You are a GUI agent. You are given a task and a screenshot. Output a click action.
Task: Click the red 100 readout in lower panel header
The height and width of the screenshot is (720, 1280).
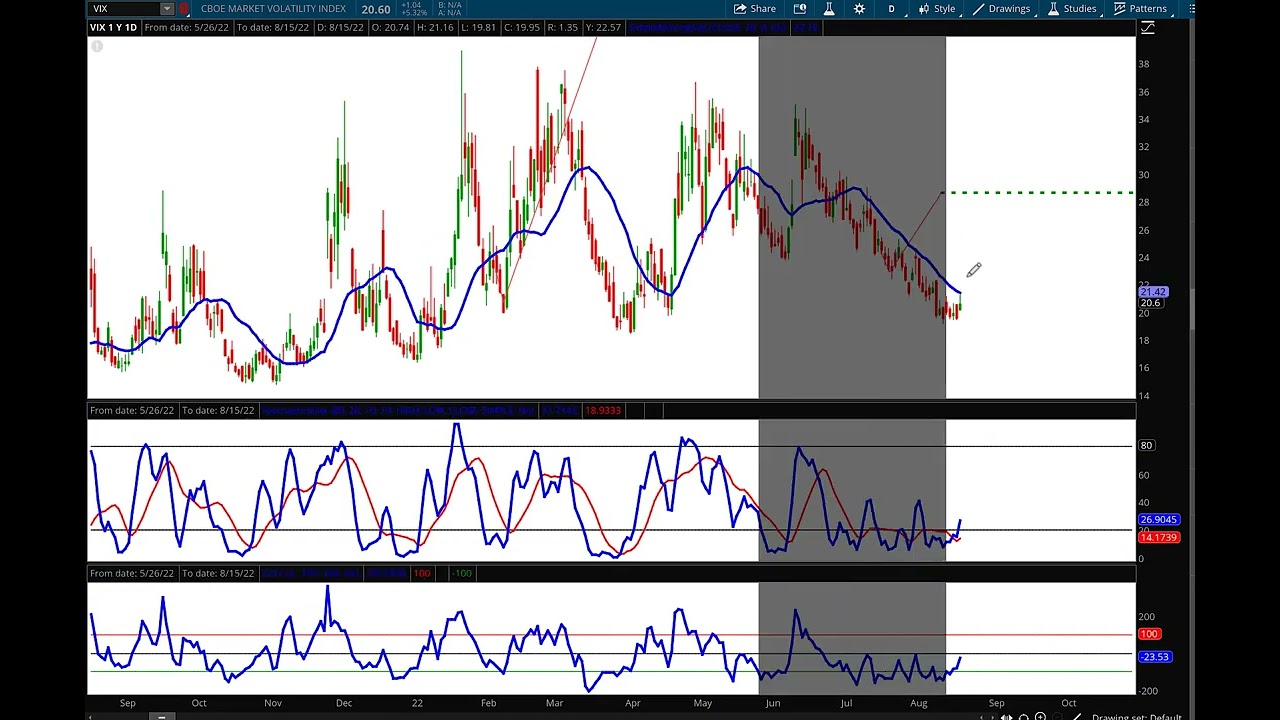coord(422,573)
